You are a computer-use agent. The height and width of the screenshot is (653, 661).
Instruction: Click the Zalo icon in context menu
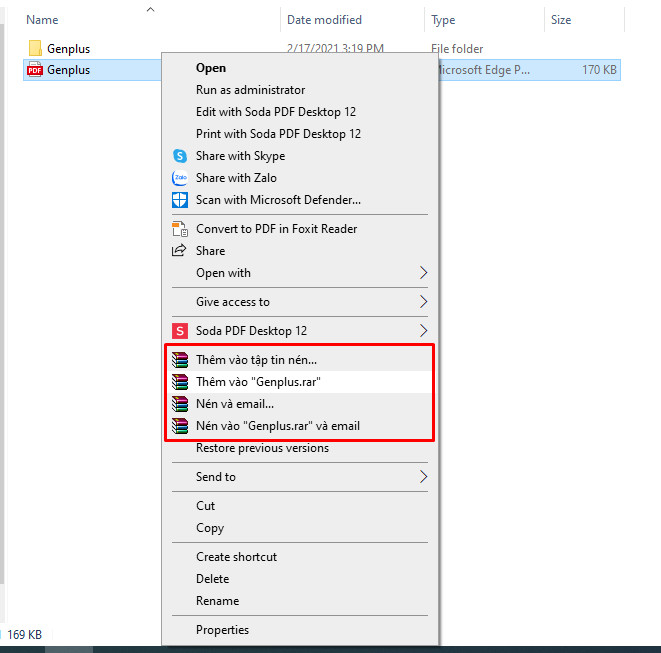point(180,178)
